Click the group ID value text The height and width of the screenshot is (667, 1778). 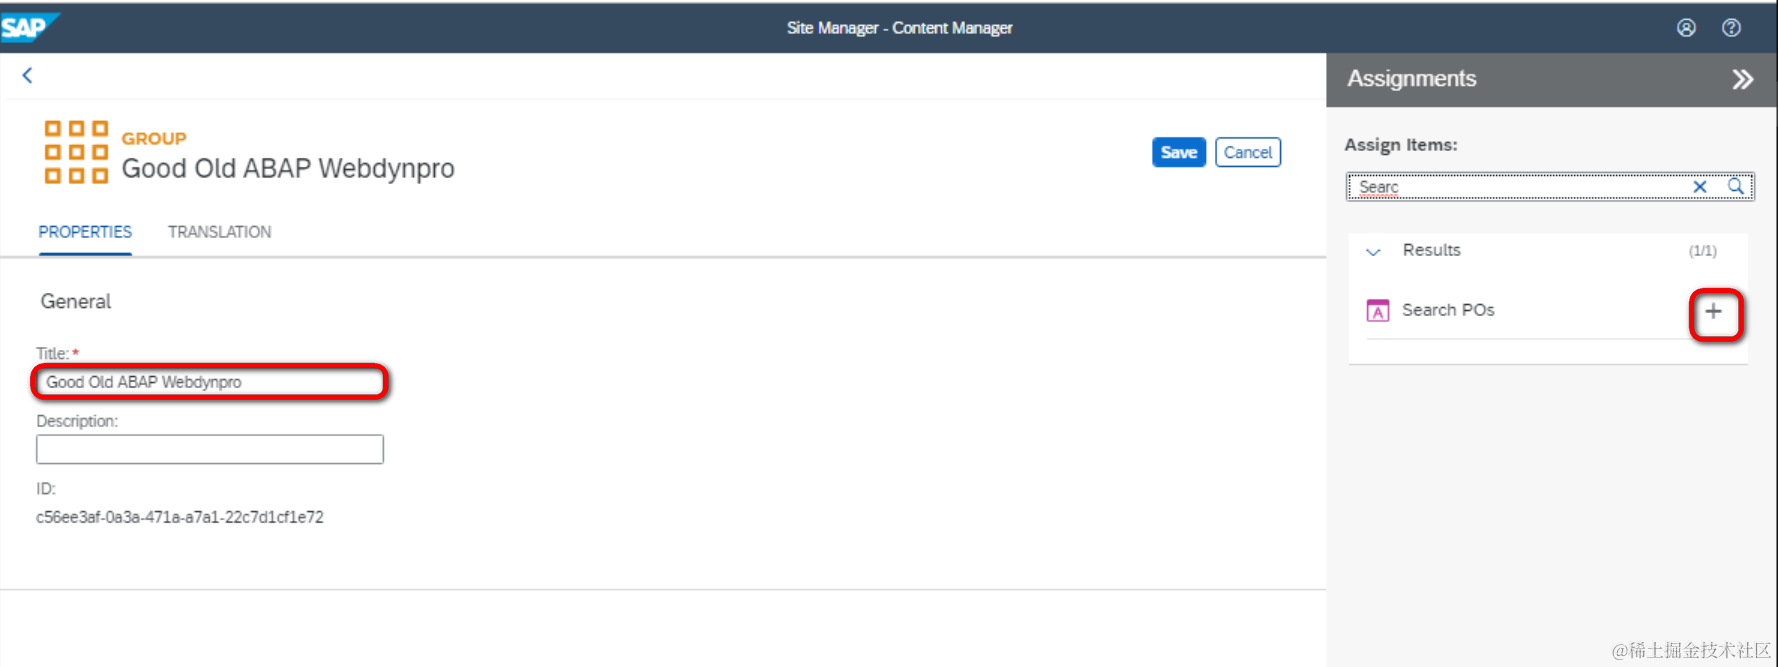[180, 517]
